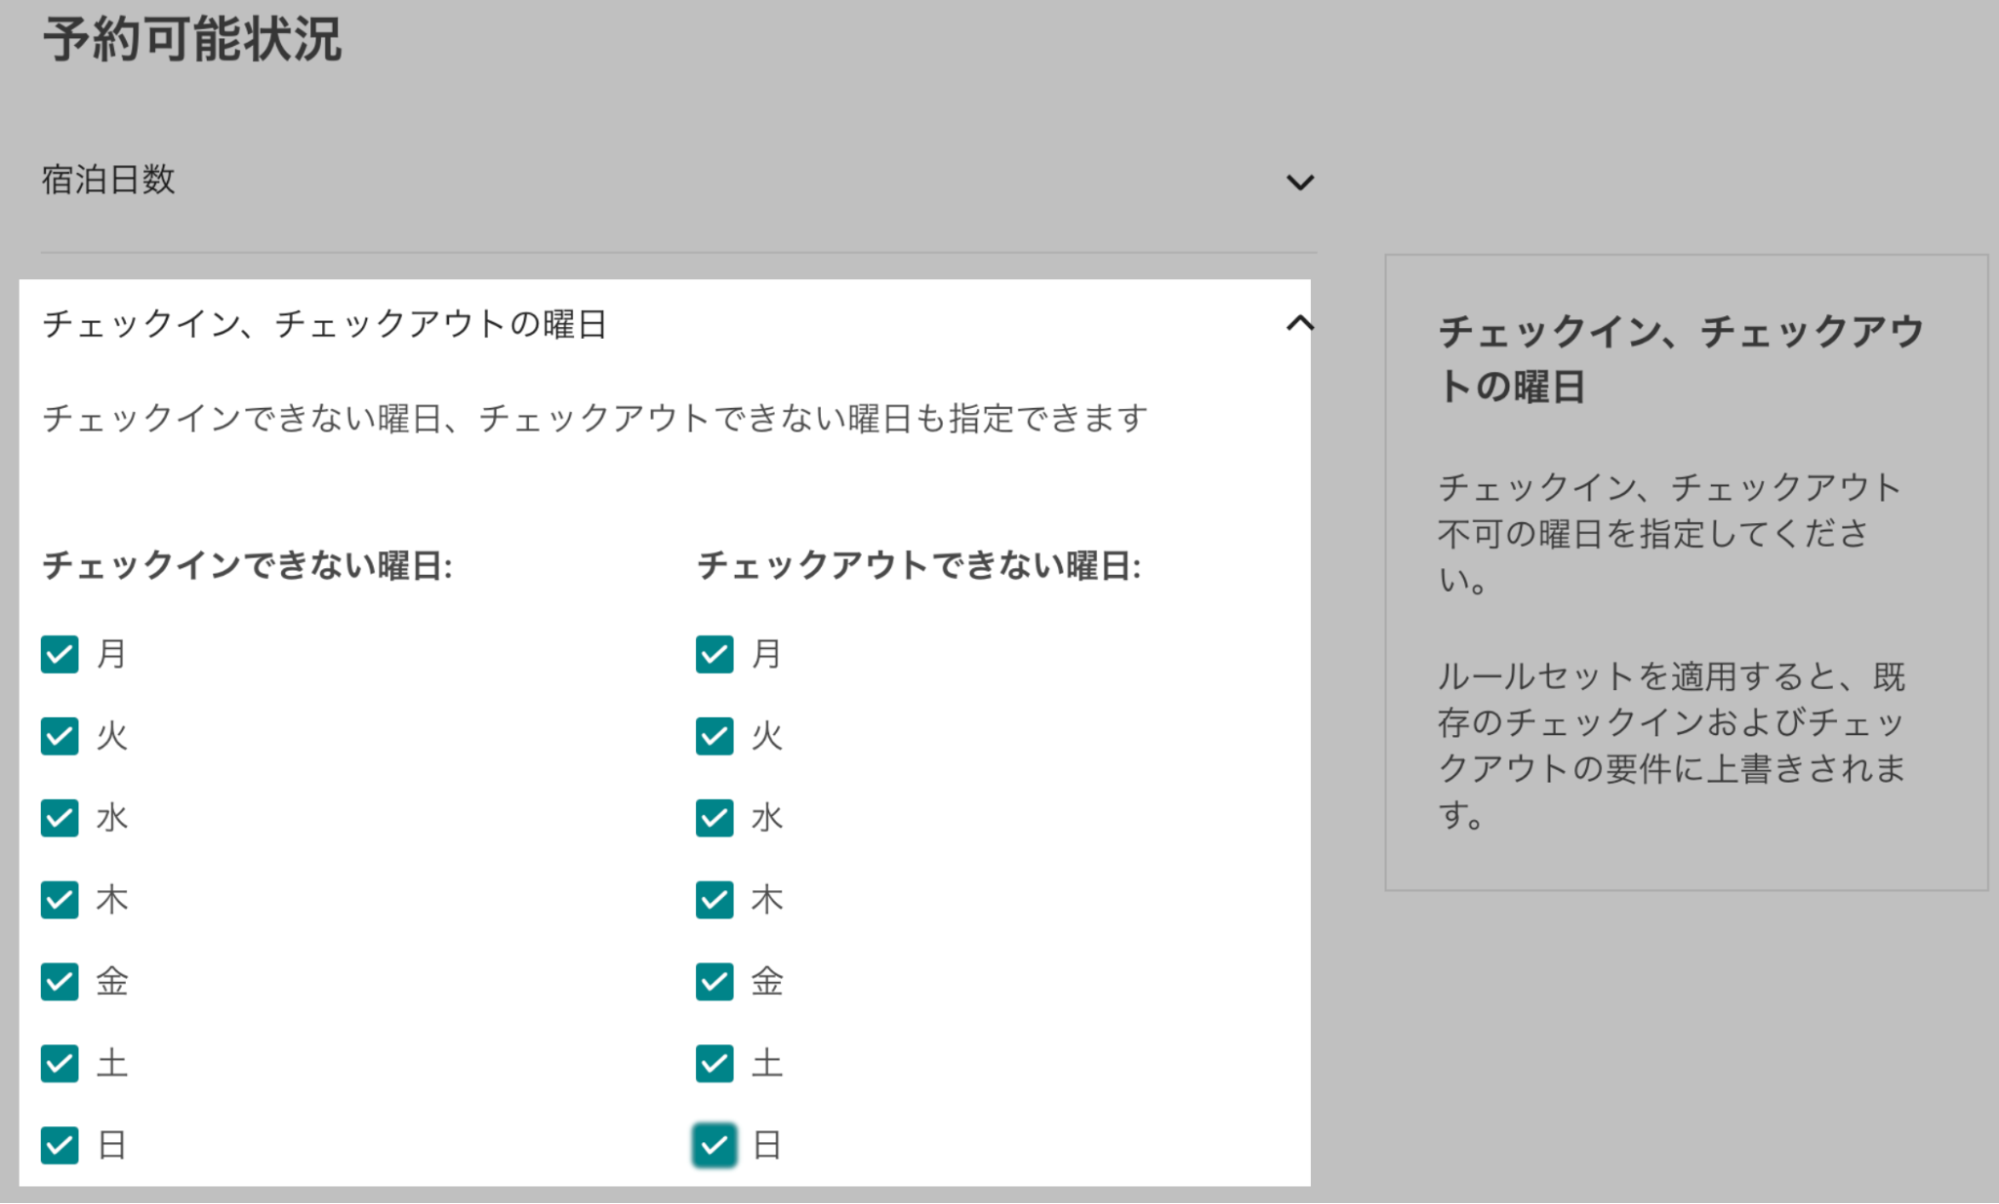Uncheck focused Sunday (日) checkout checkbox
Viewport: 1999px width, 1204px height.
pyautogui.click(x=714, y=1145)
